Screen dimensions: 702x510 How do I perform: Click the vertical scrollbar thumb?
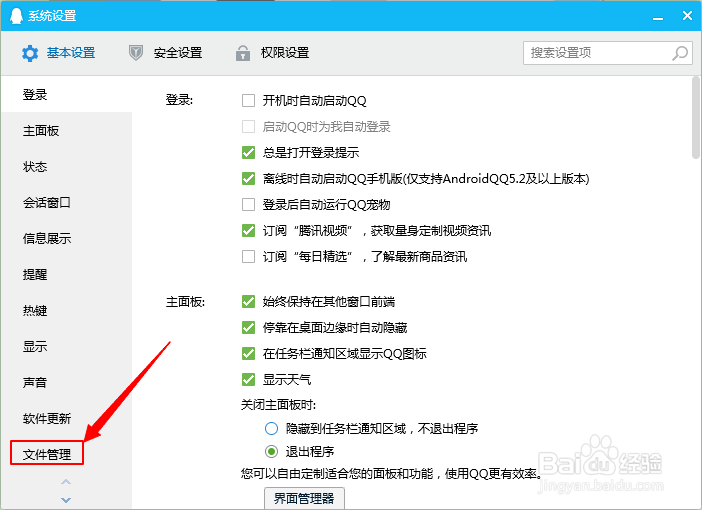point(696,117)
